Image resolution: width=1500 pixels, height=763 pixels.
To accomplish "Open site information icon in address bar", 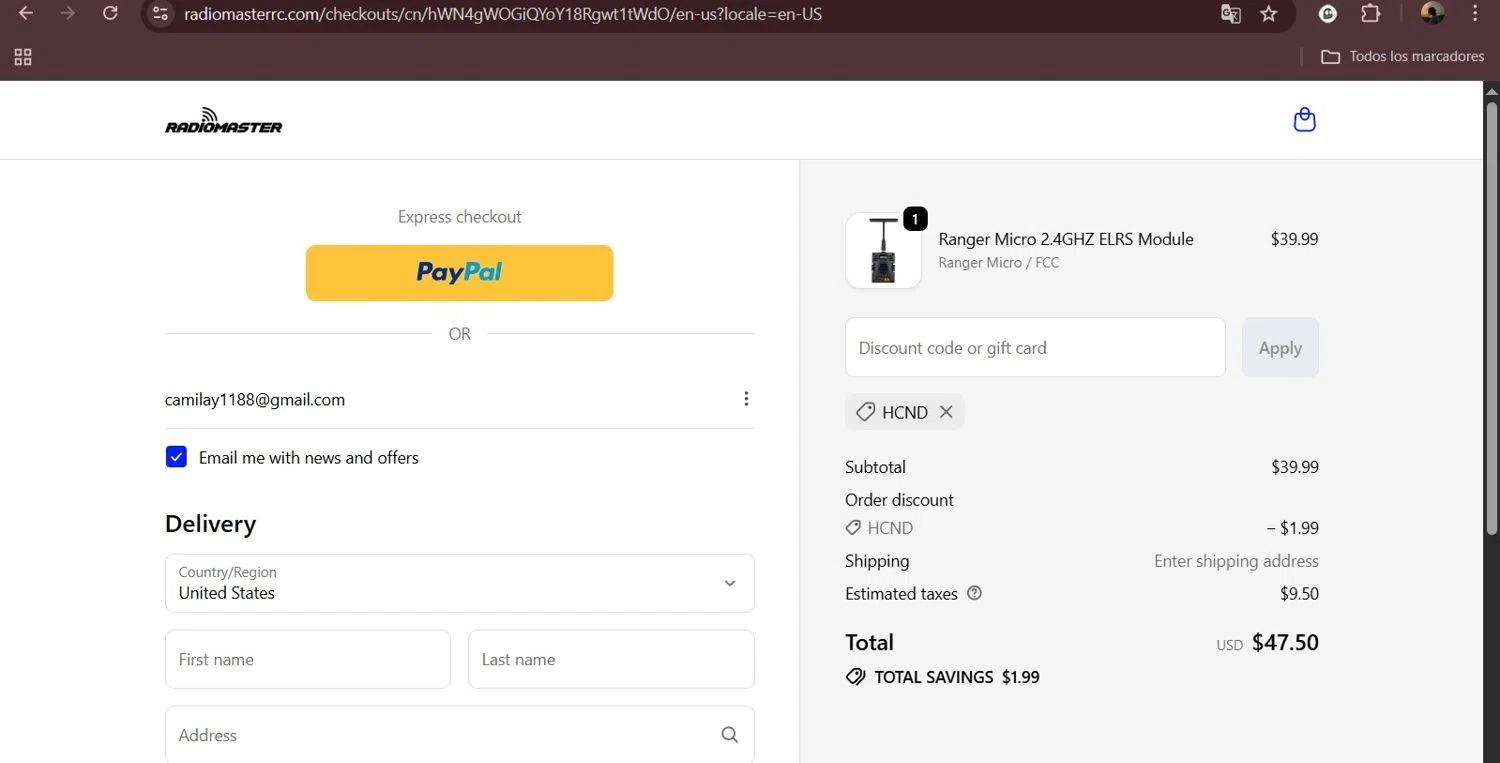I will (160, 14).
